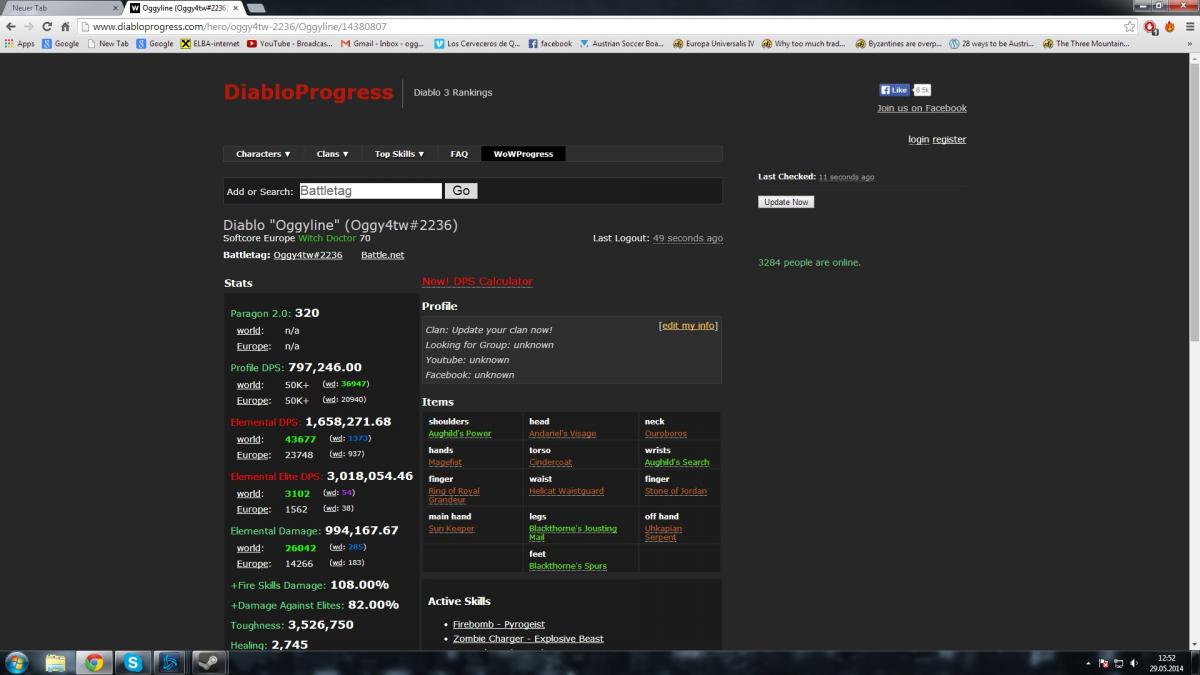The height and width of the screenshot is (675, 1200).
Task: Go back using the browser back arrow
Action: pos(10,26)
